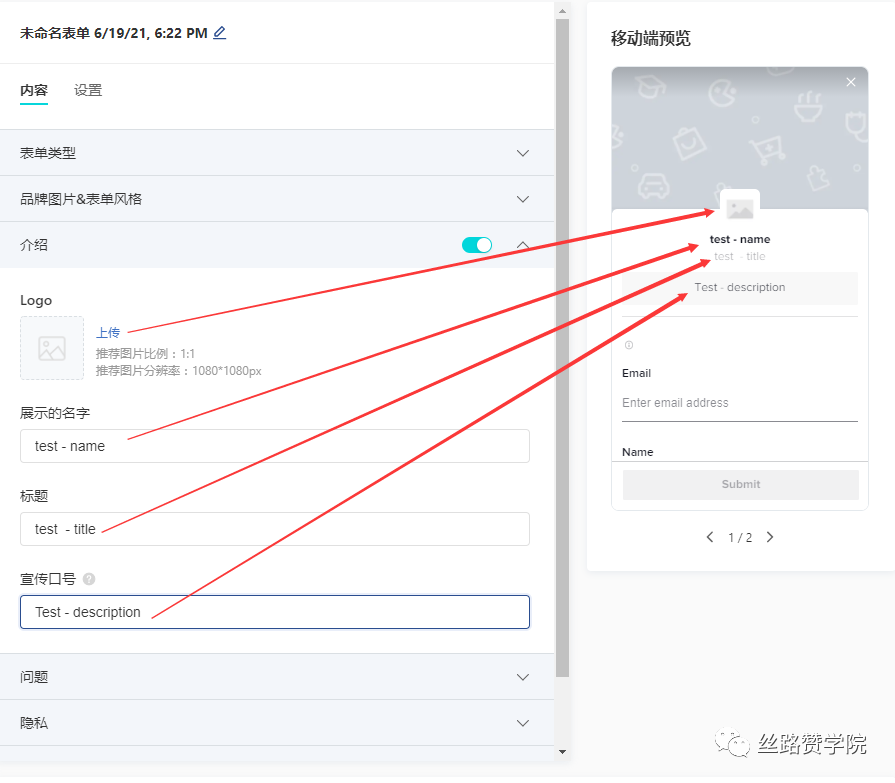
Task: Click the next page chevron under the preview
Action: click(x=770, y=537)
